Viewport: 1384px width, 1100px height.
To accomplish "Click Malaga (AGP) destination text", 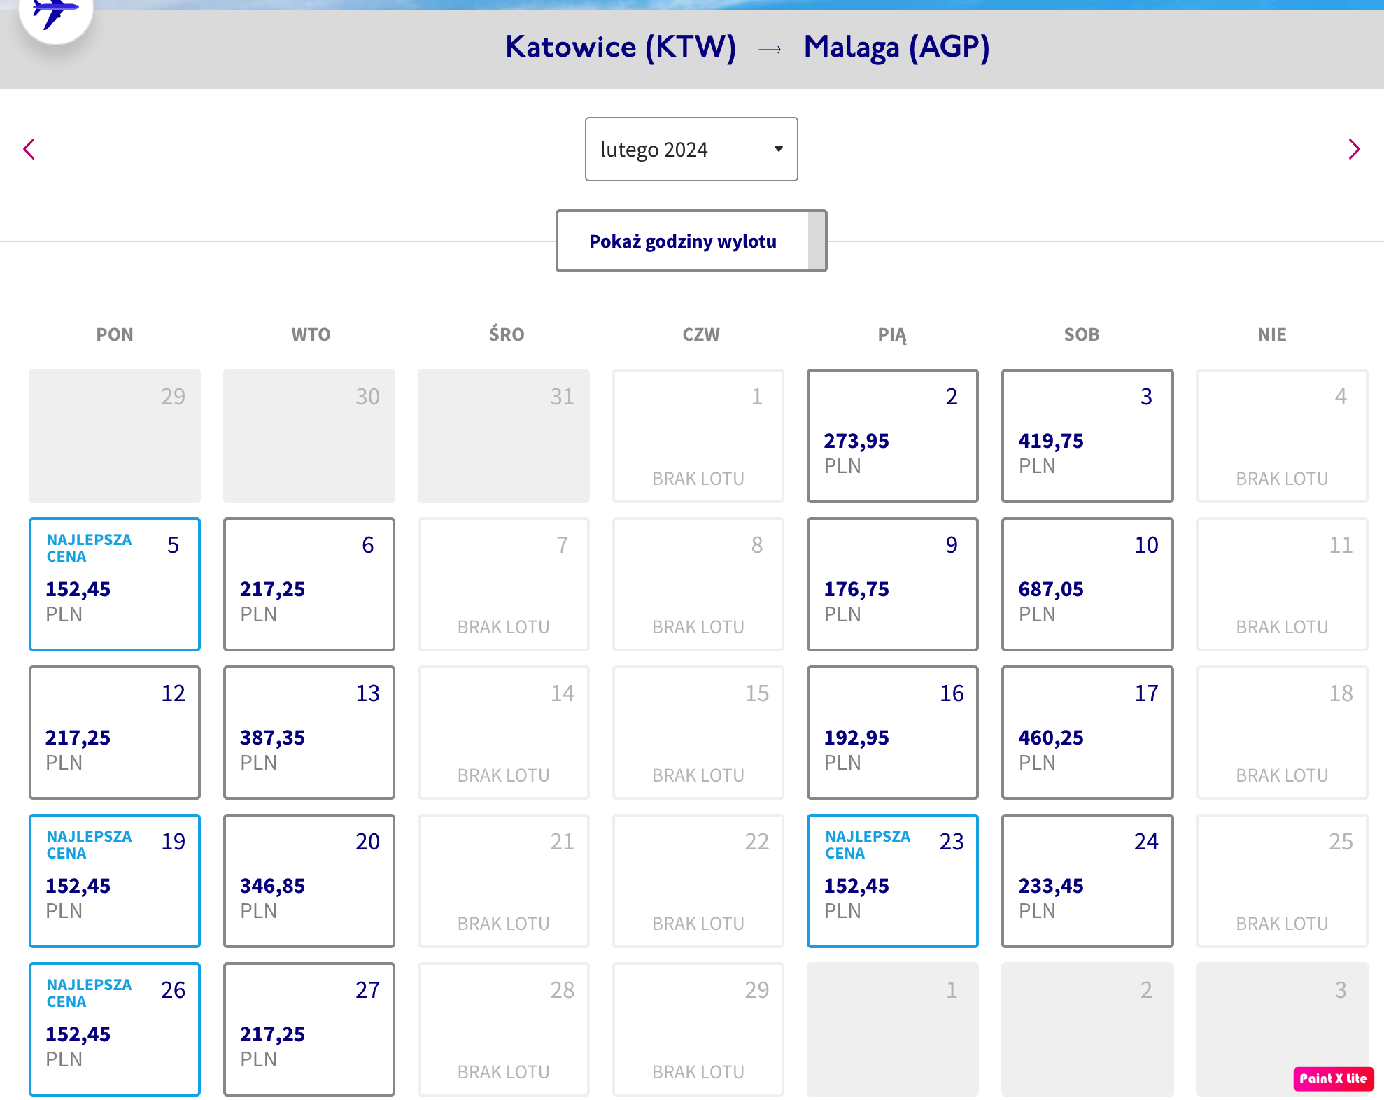I will pyautogui.click(x=897, y=47).
